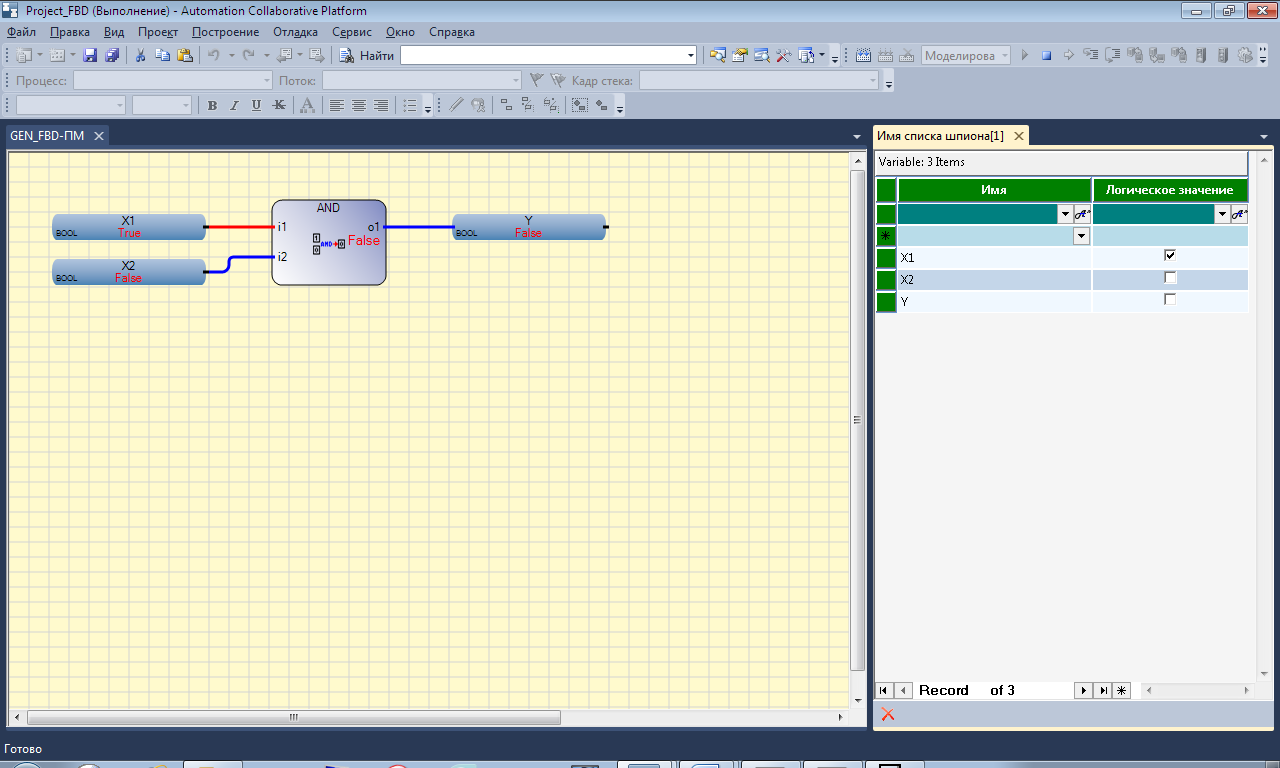Click inside the Найти search field

[x=542, y=56]
